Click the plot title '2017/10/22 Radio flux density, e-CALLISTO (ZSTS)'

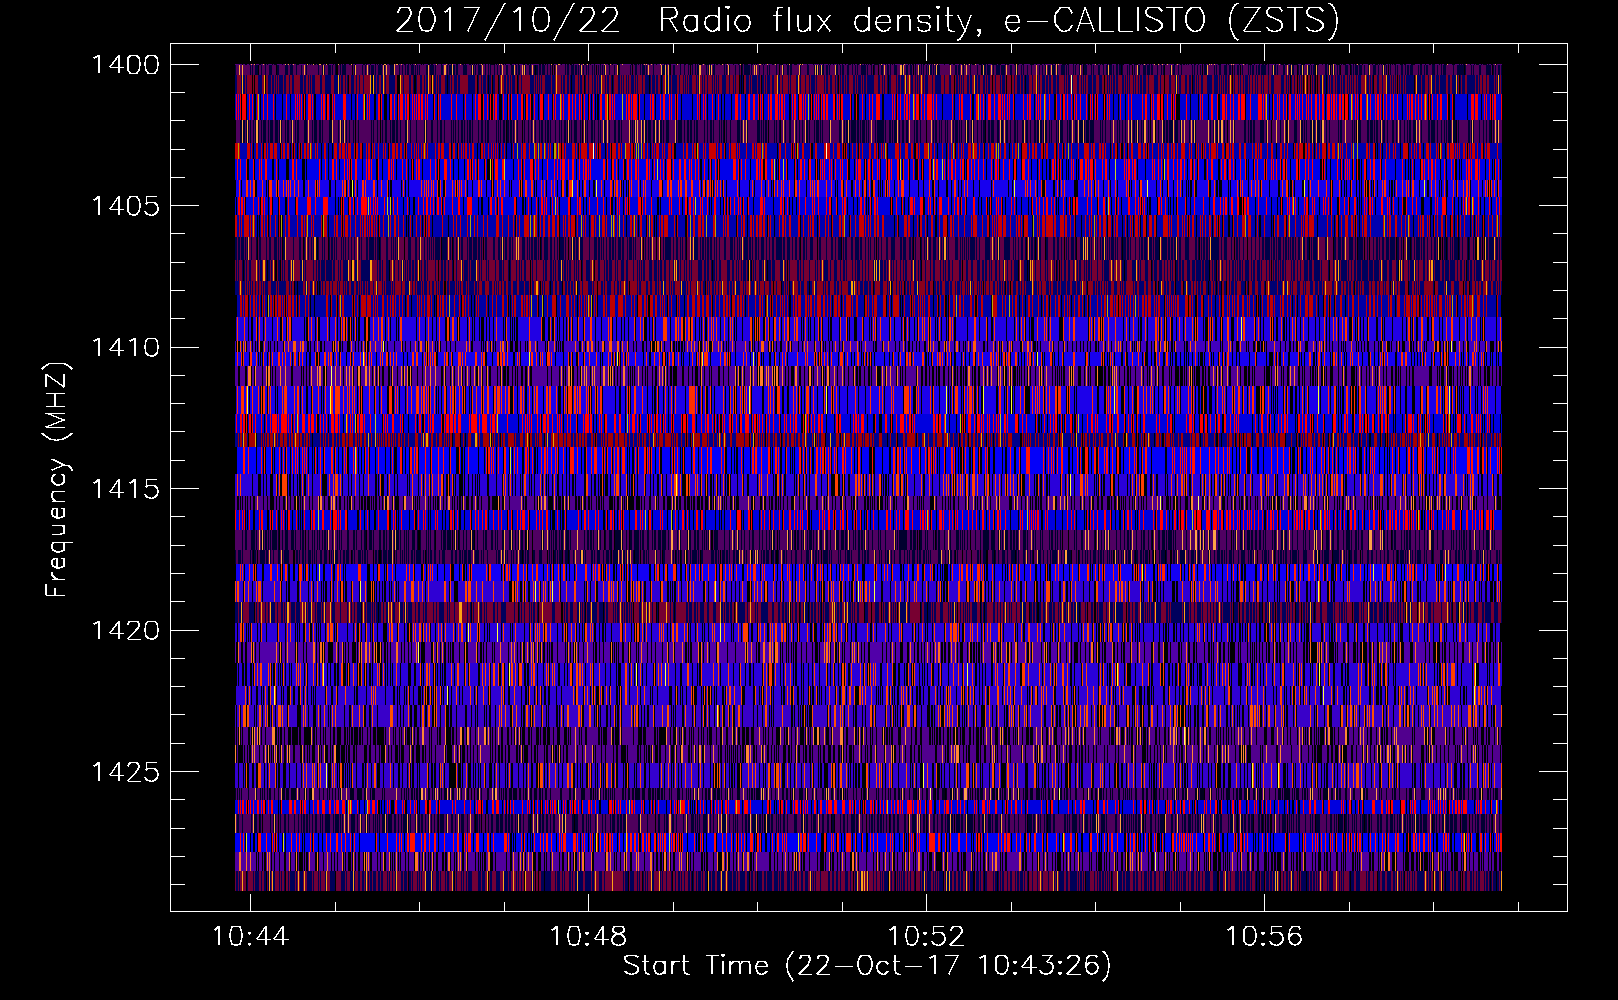[x=867, y=20]
